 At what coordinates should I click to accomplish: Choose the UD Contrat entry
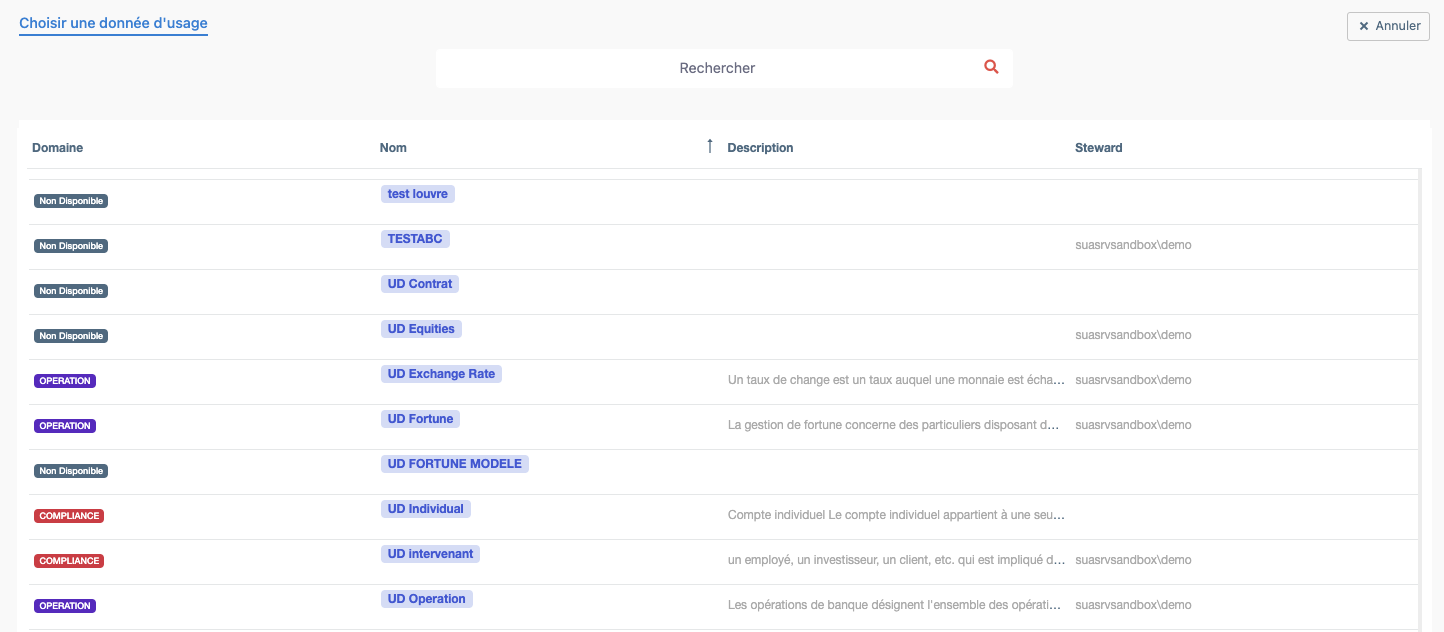click(x=420, y=284)
